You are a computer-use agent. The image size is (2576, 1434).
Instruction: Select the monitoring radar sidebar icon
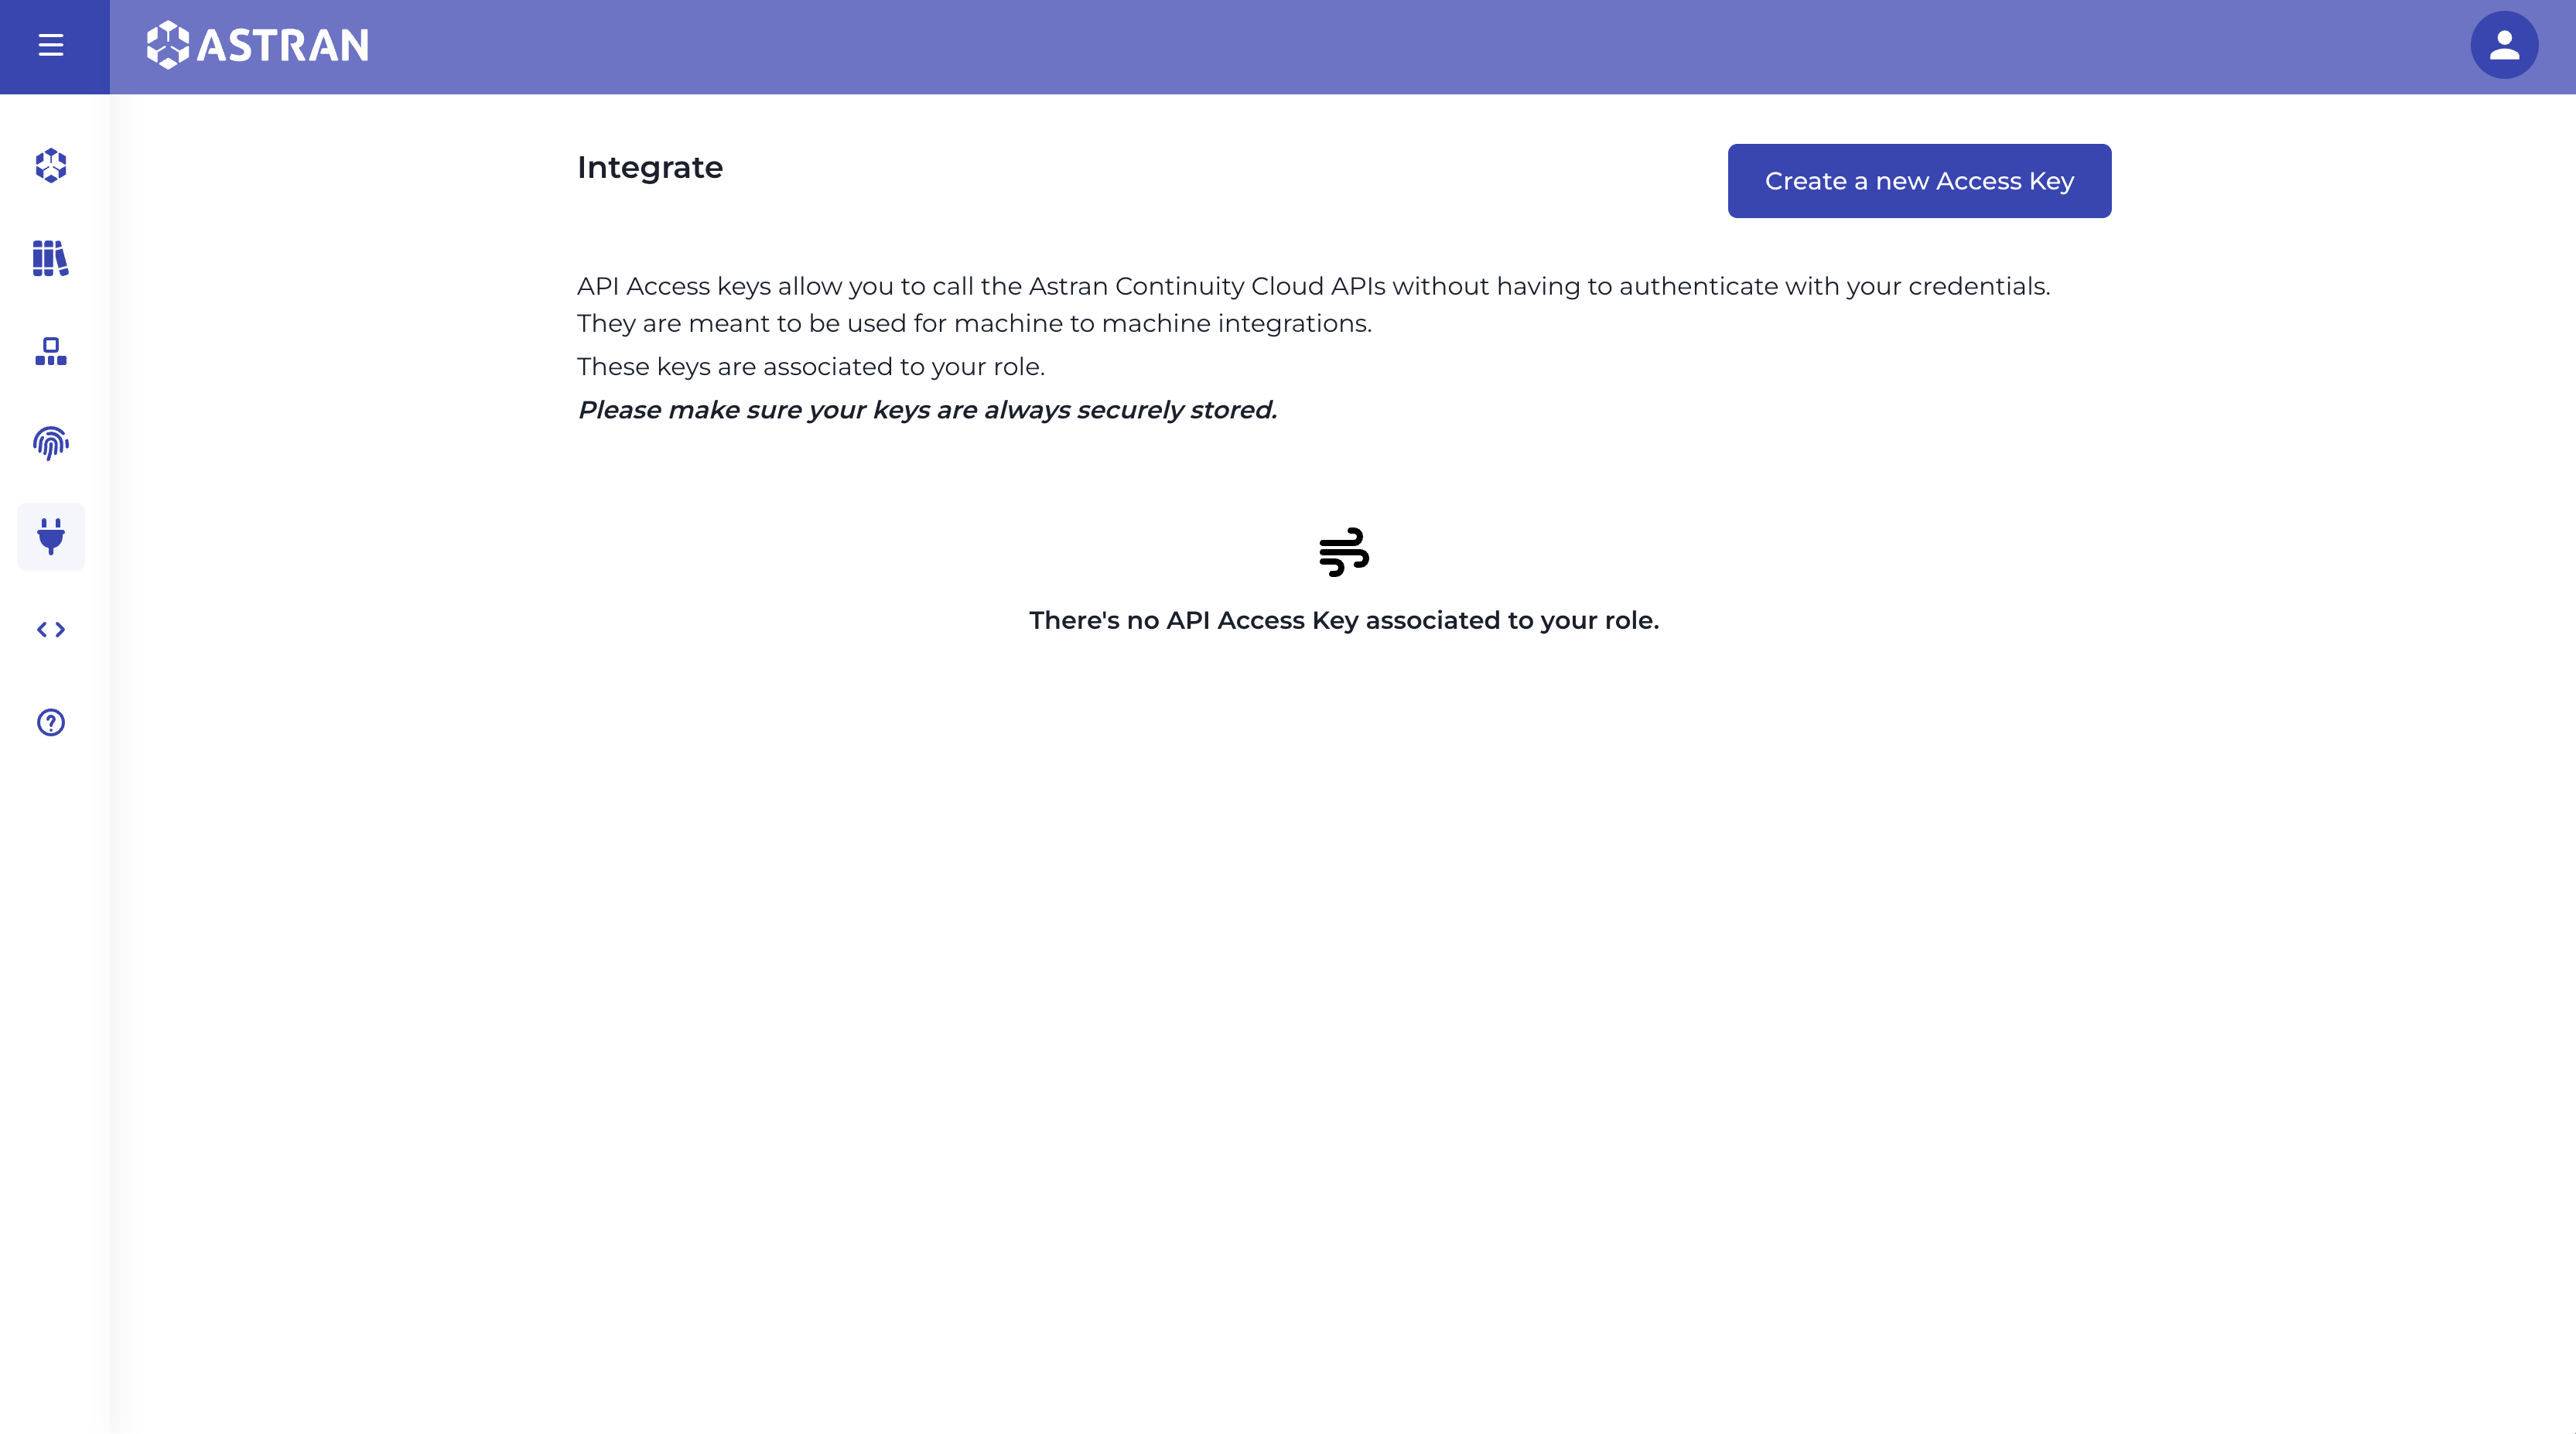50,443
